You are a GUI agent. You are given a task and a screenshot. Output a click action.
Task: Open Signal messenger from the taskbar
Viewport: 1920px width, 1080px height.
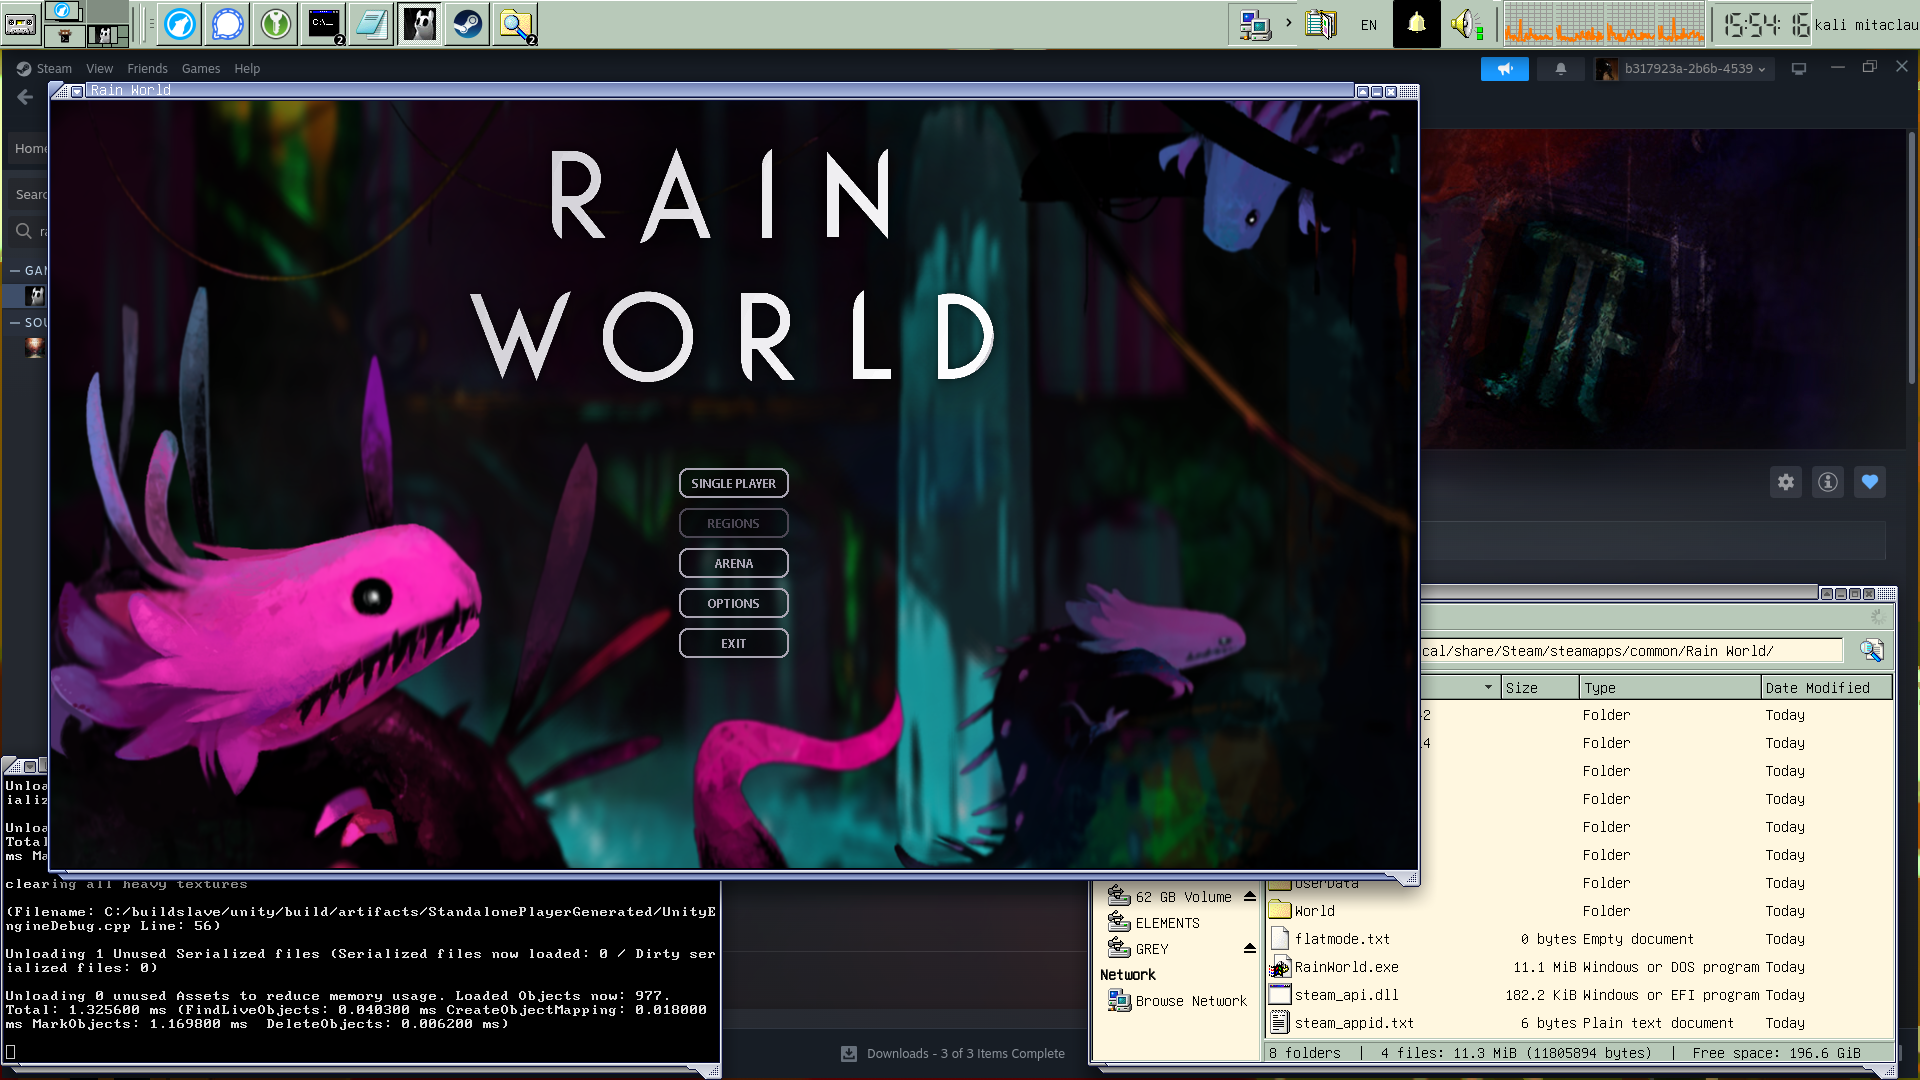click(x=227, y=25)
